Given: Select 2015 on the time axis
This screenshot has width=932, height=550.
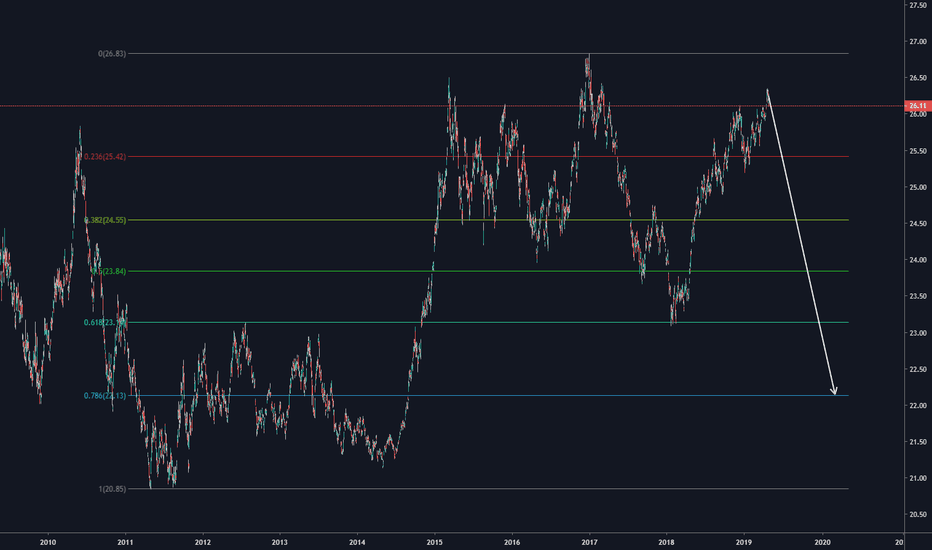Looking at the screenshot, I should (x=434, y=542).
